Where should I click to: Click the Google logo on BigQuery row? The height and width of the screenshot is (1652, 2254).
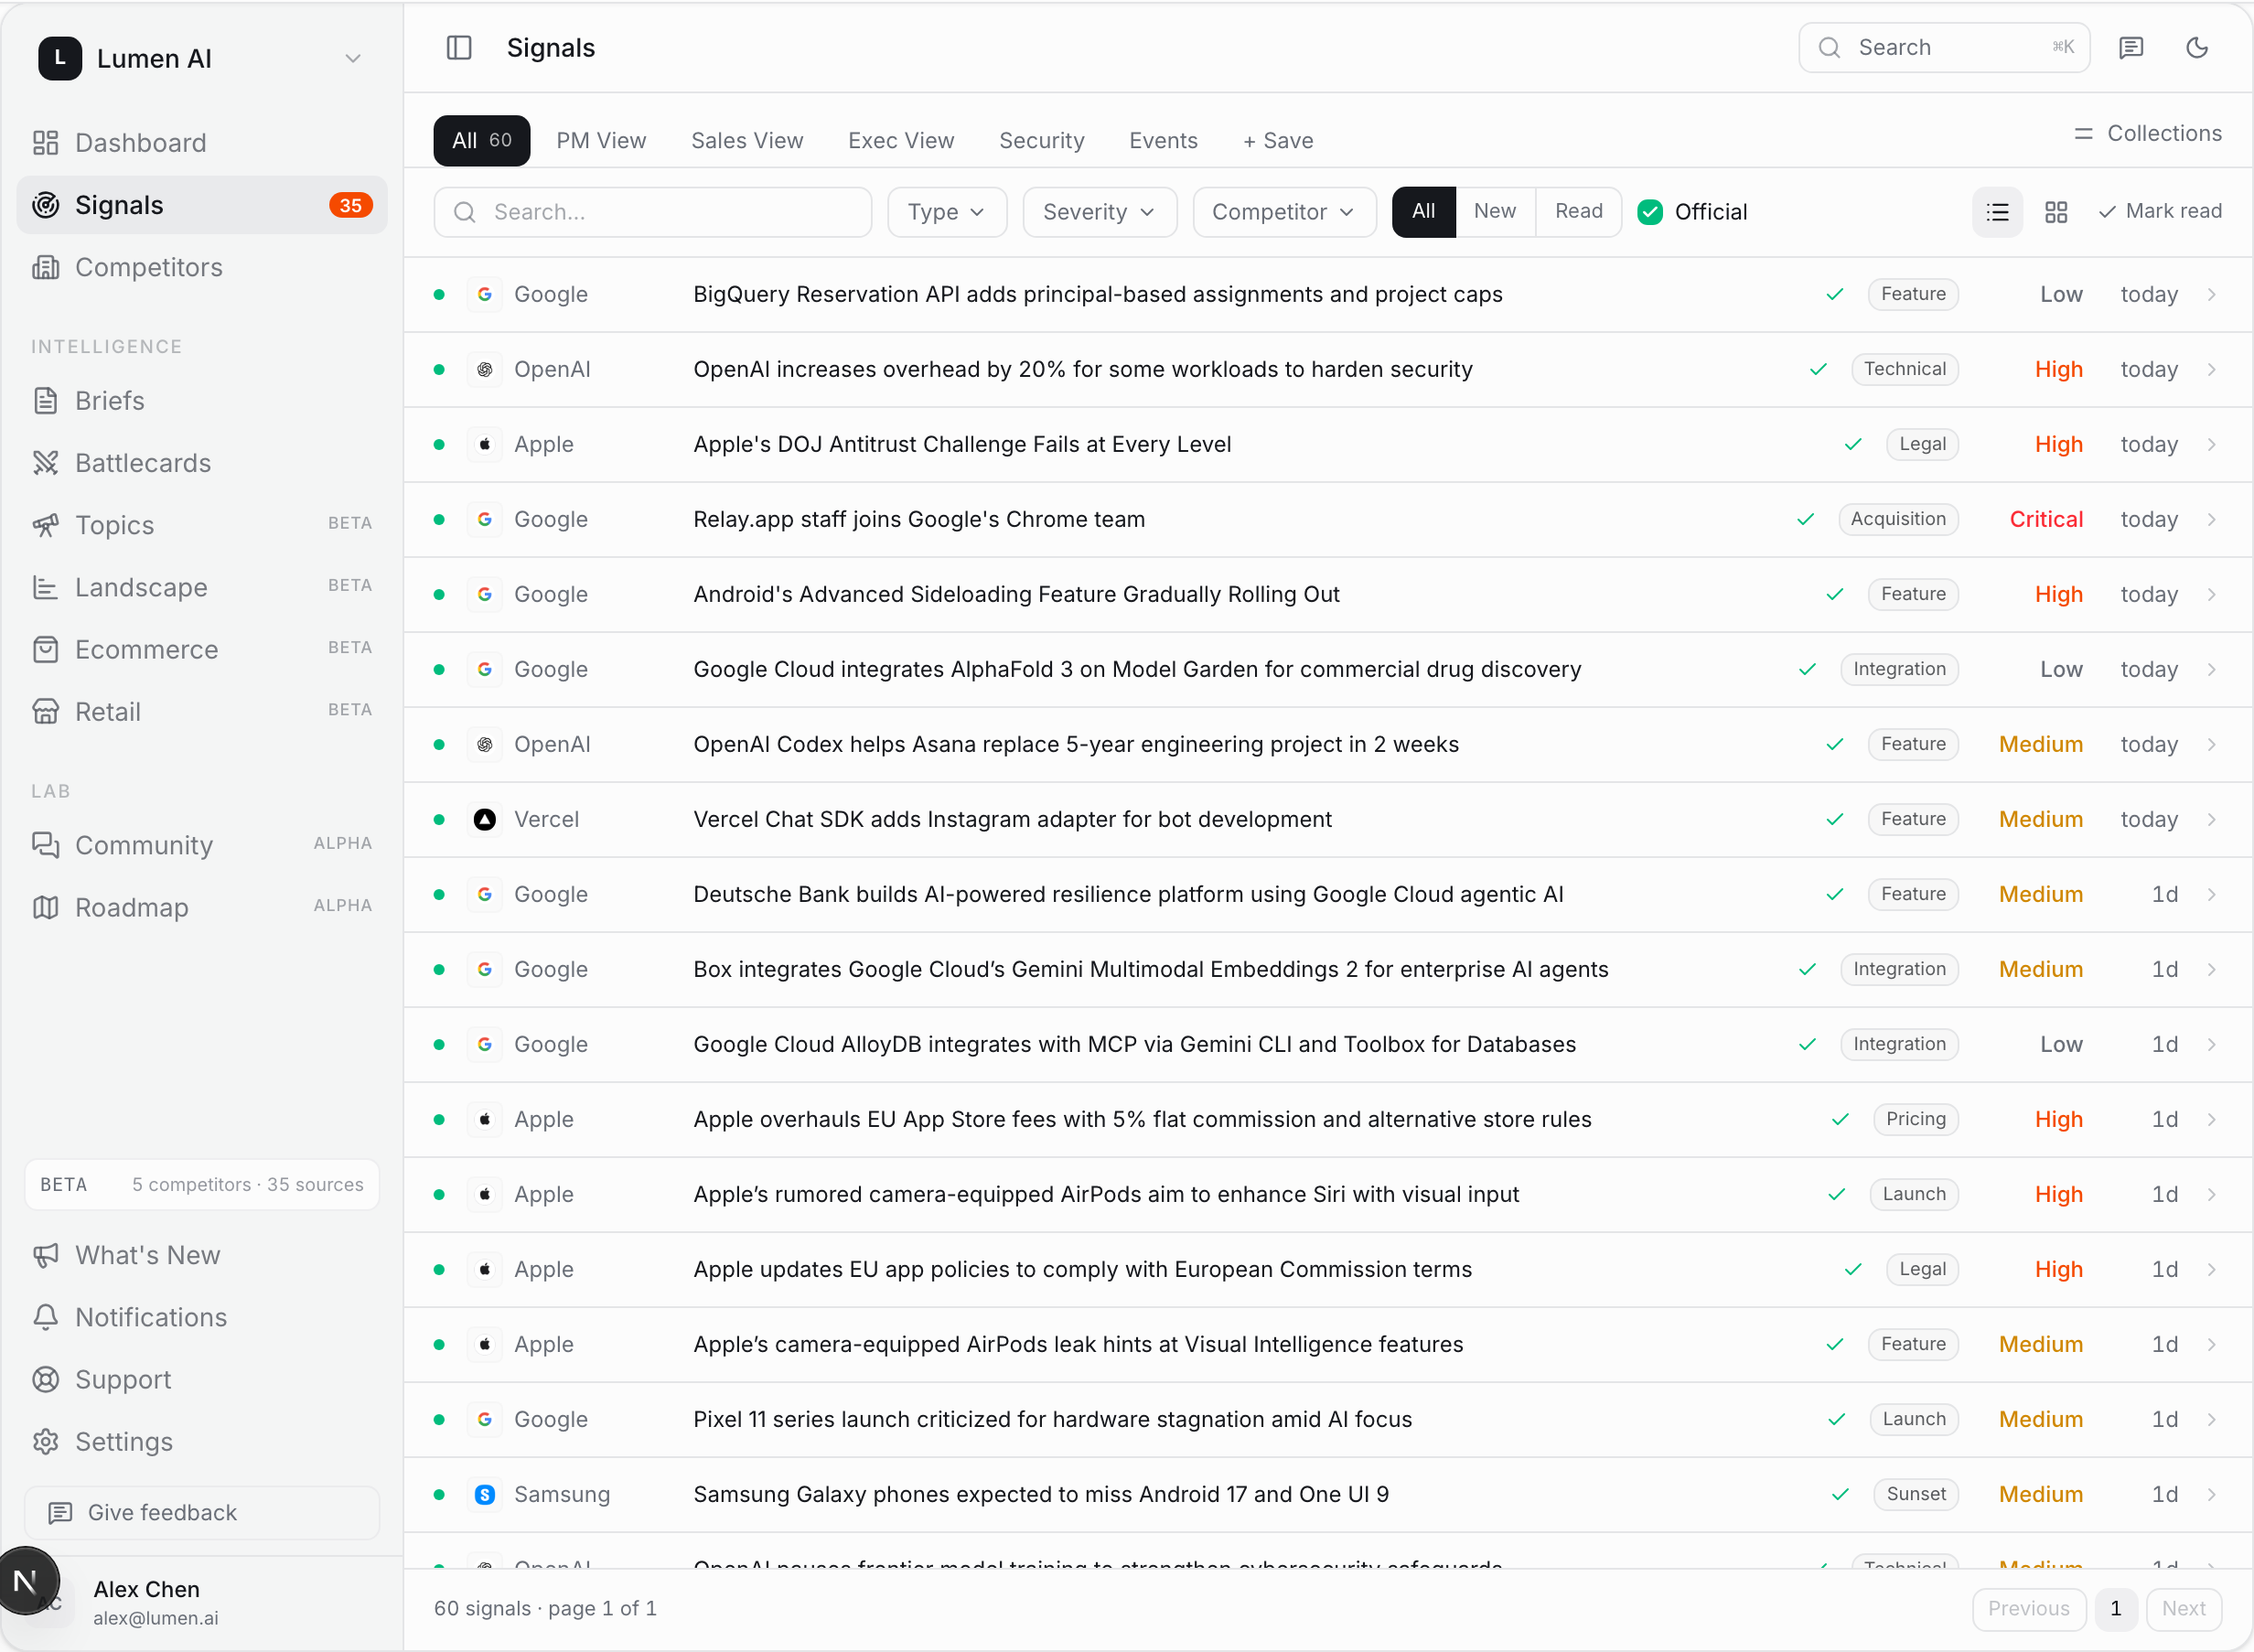[x=485, y=294]
